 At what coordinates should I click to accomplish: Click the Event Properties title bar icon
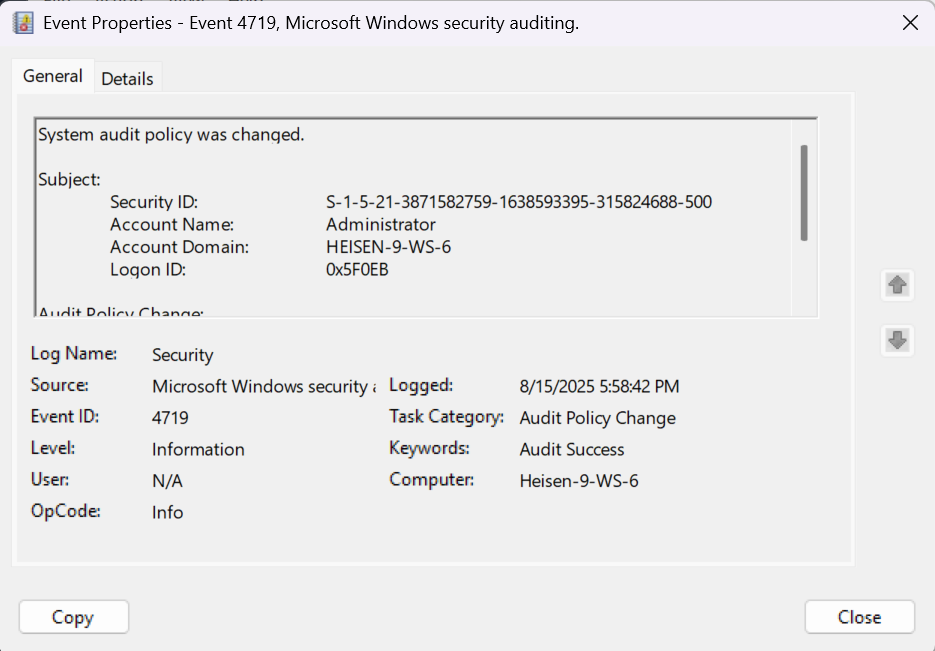click(x=22, y=22)
